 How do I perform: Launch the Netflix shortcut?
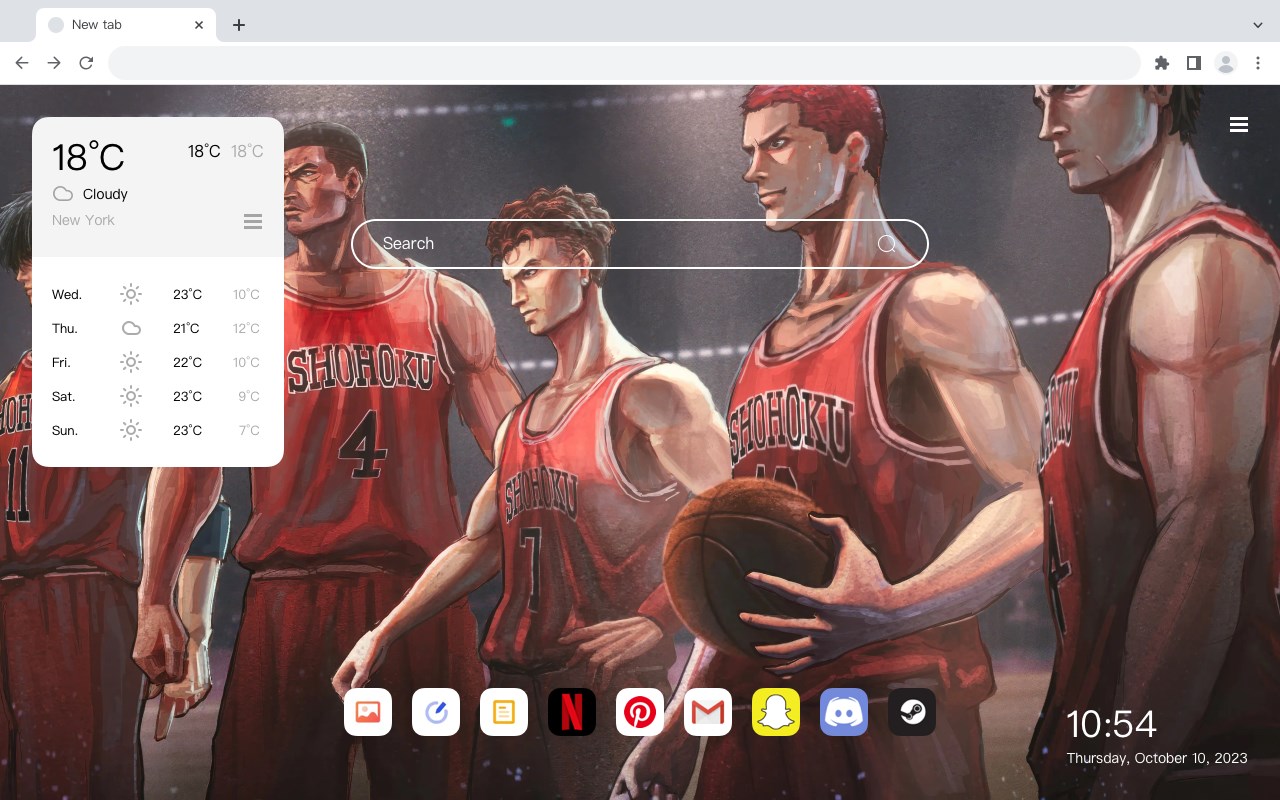[x=572, y=712]
